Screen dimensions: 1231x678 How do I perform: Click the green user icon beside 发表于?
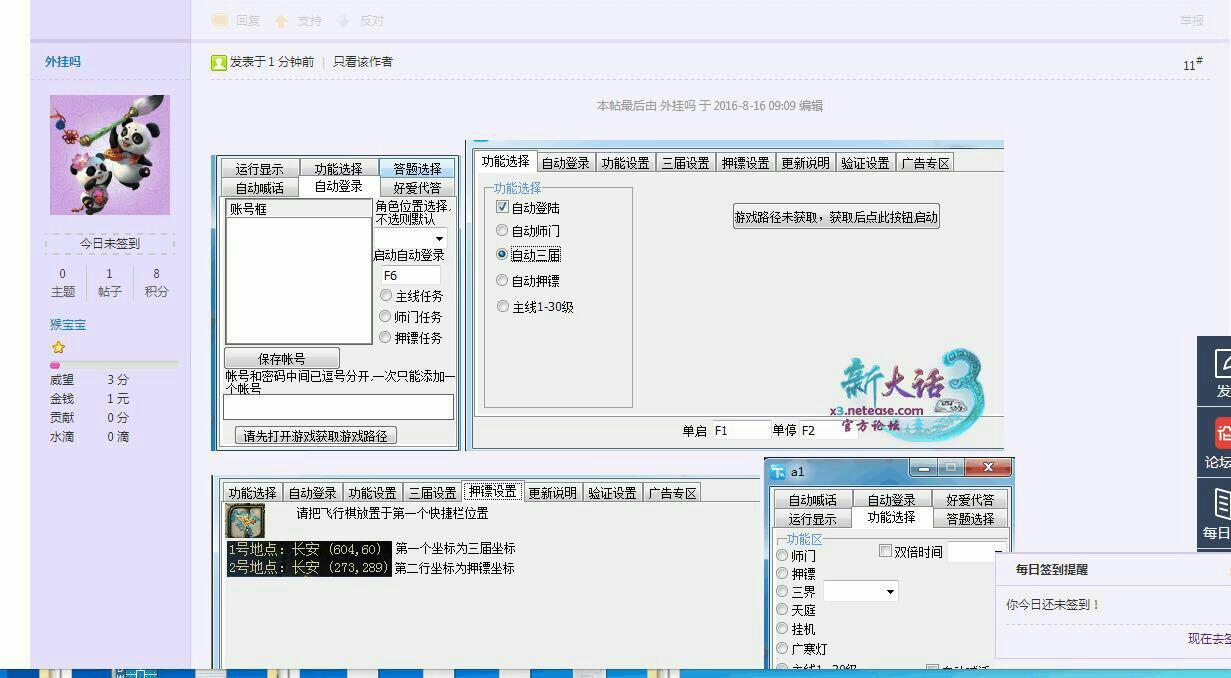click(219, 62)
